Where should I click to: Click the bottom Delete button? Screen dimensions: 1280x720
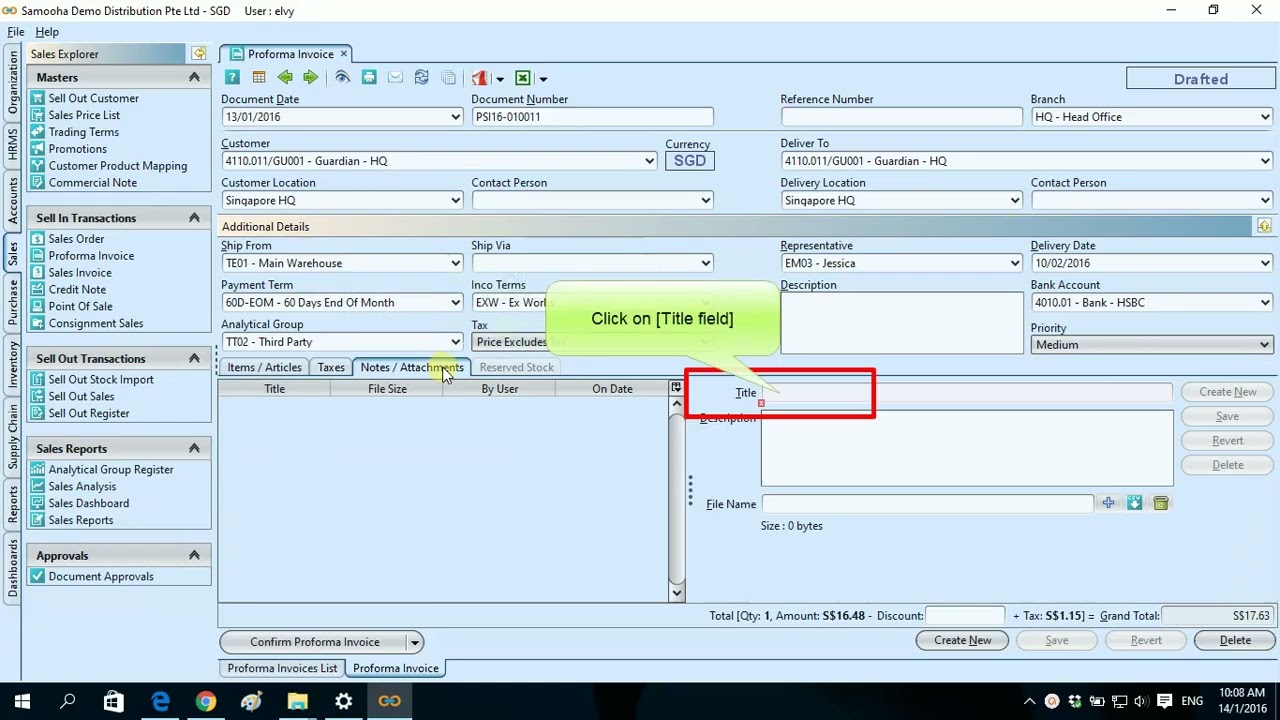[x=1235, y=640]
